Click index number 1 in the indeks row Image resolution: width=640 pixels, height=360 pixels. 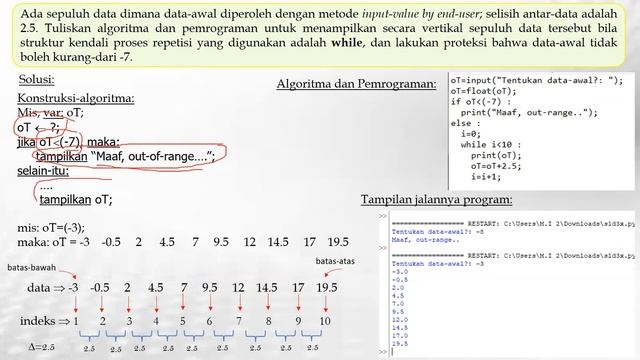click(x=76, y=321)
